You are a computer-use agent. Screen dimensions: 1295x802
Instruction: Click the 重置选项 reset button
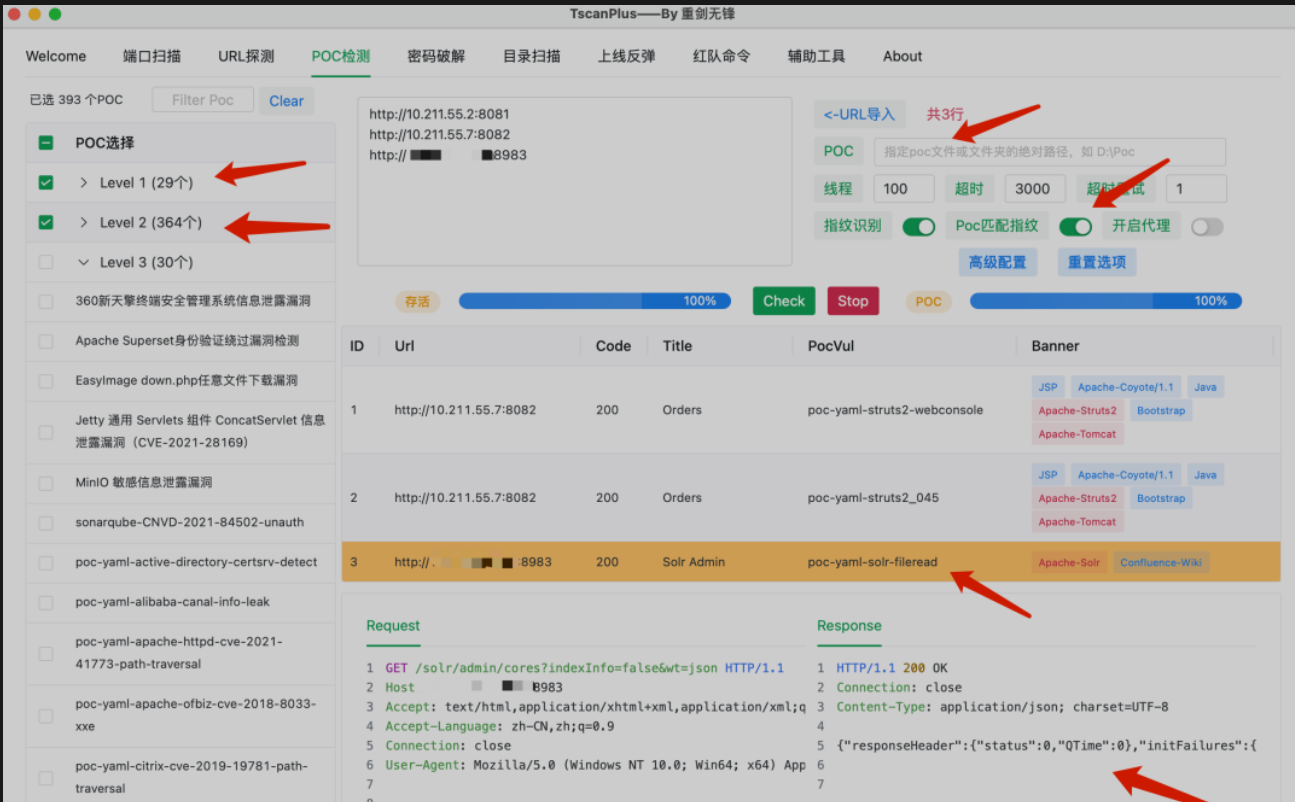click(1097, 263)
